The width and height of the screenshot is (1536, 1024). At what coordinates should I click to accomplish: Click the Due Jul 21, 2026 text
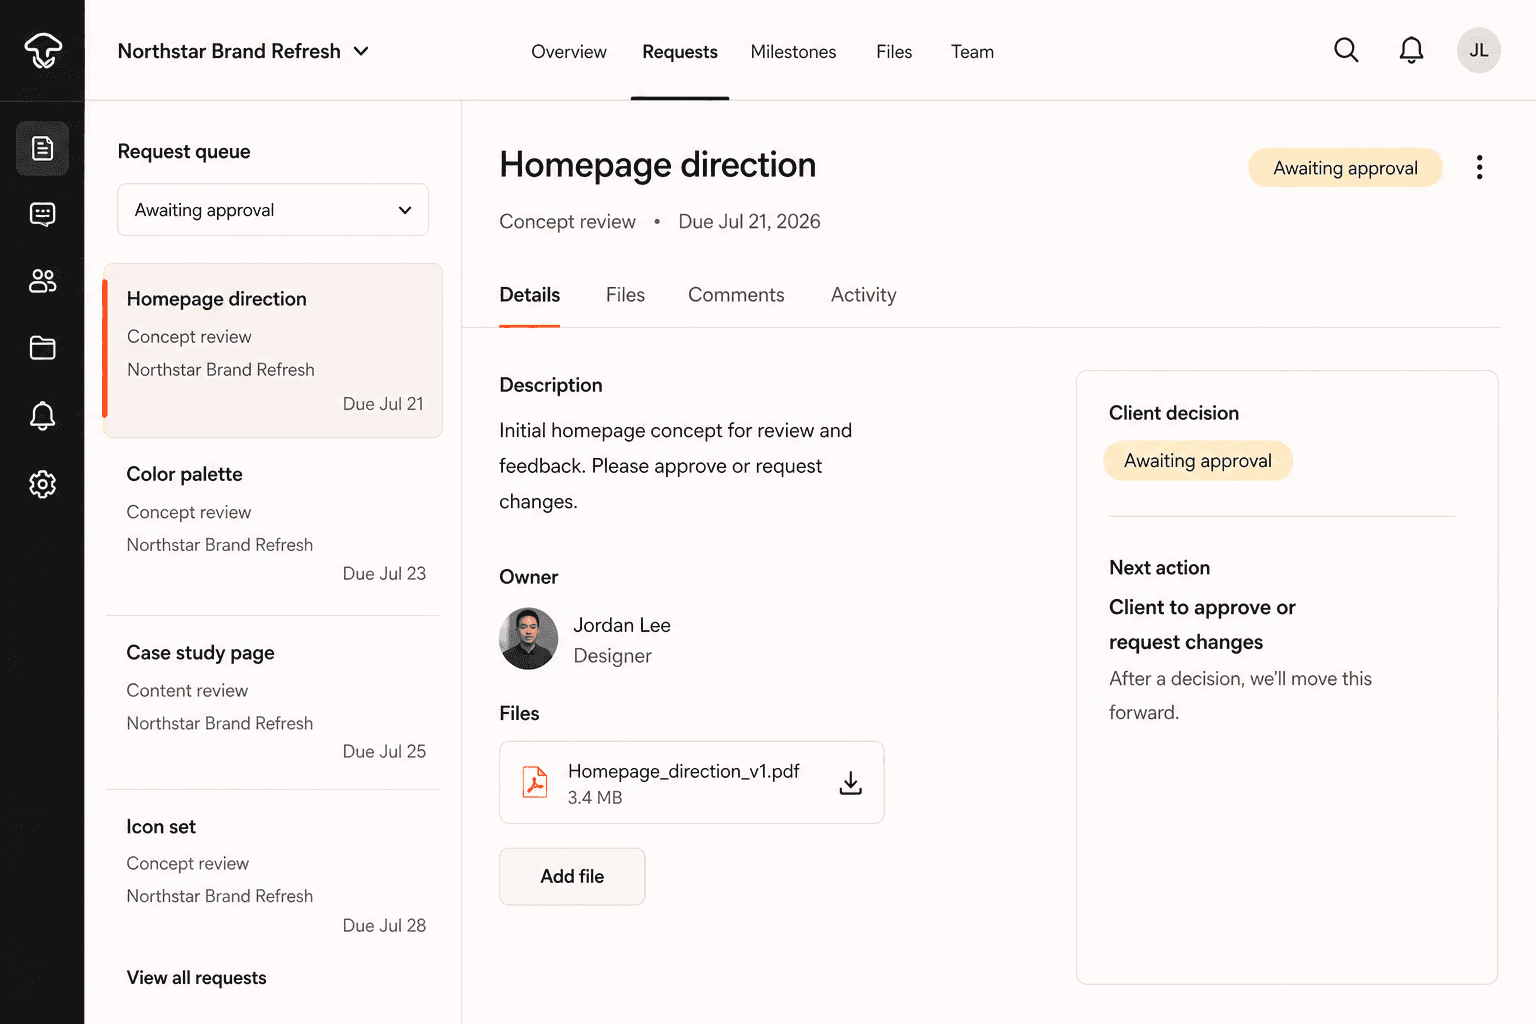click(x=749, y=222)
